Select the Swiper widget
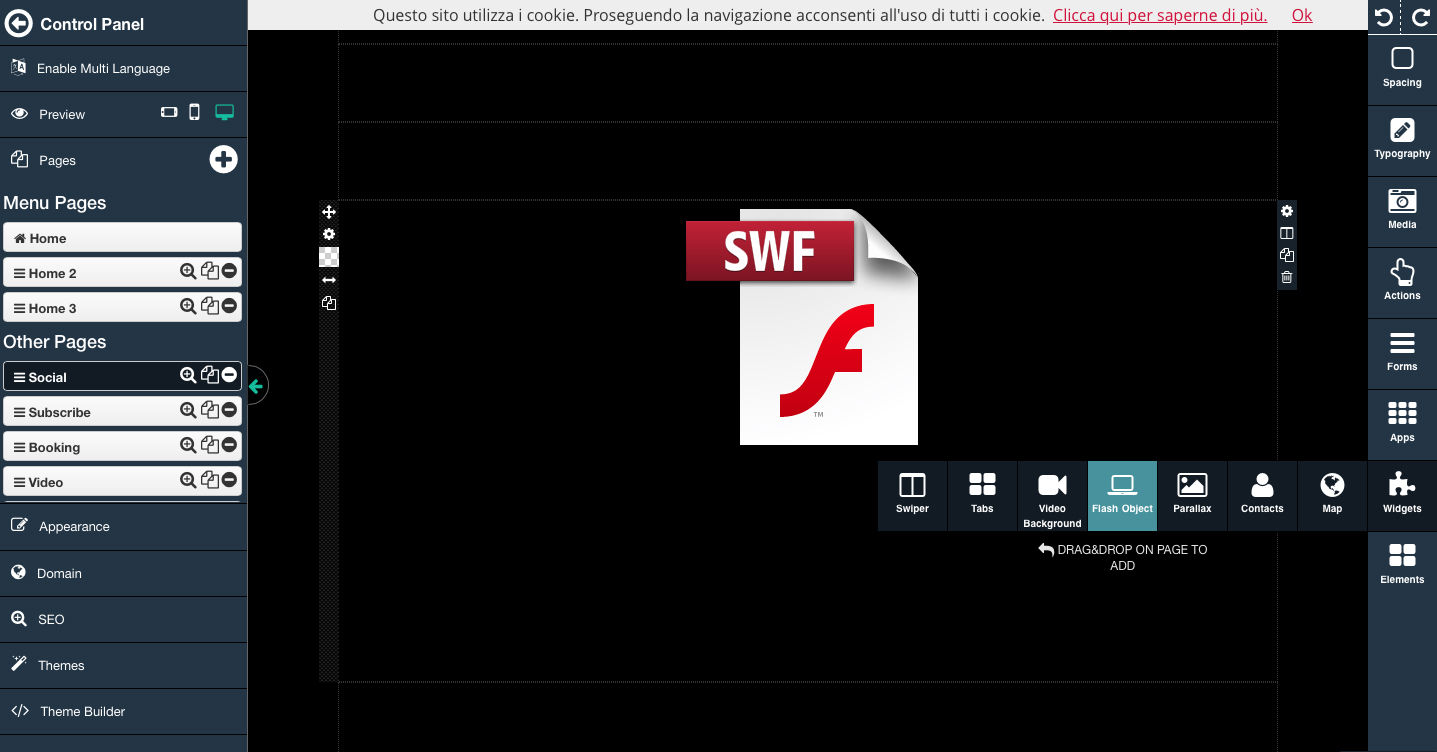This screenshot has width=1437, height=752. click(912, 495)
